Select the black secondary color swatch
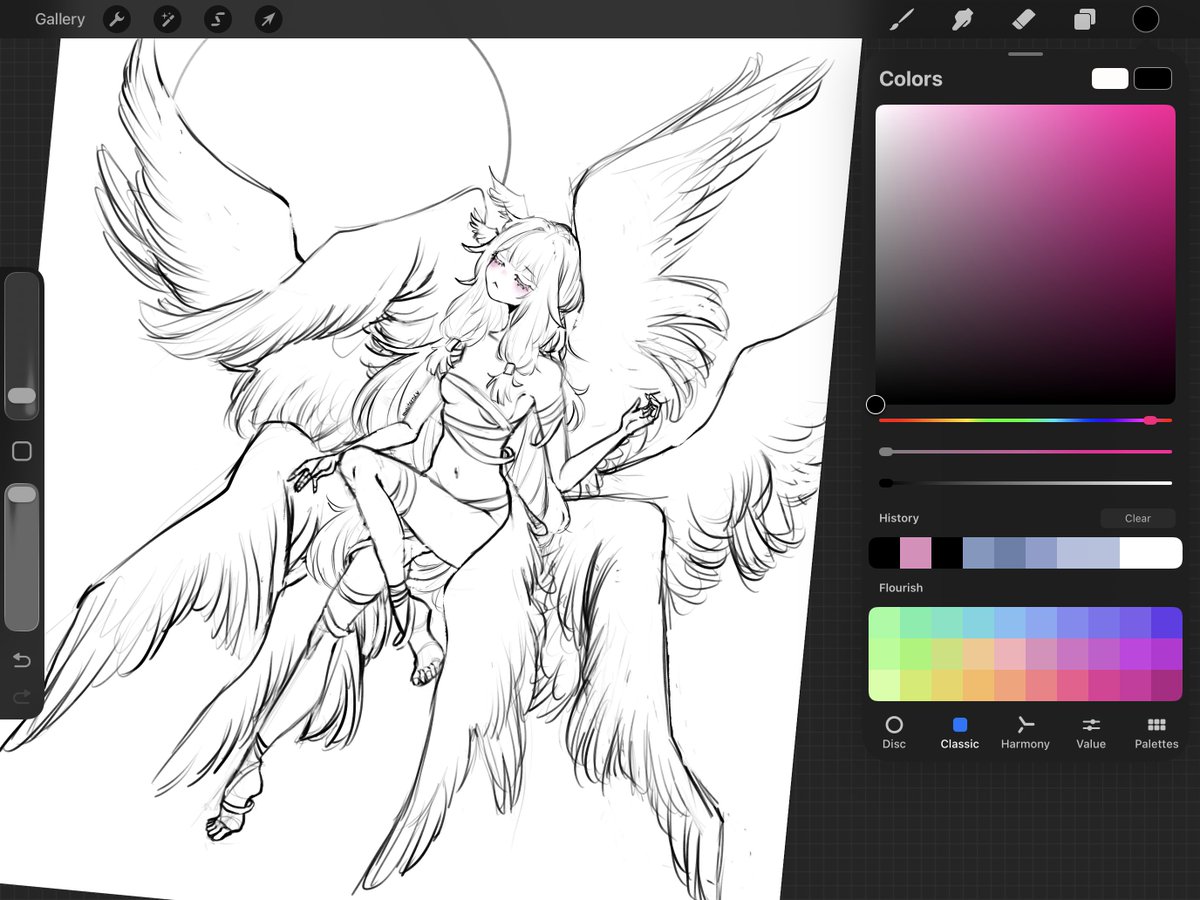 1153,79
